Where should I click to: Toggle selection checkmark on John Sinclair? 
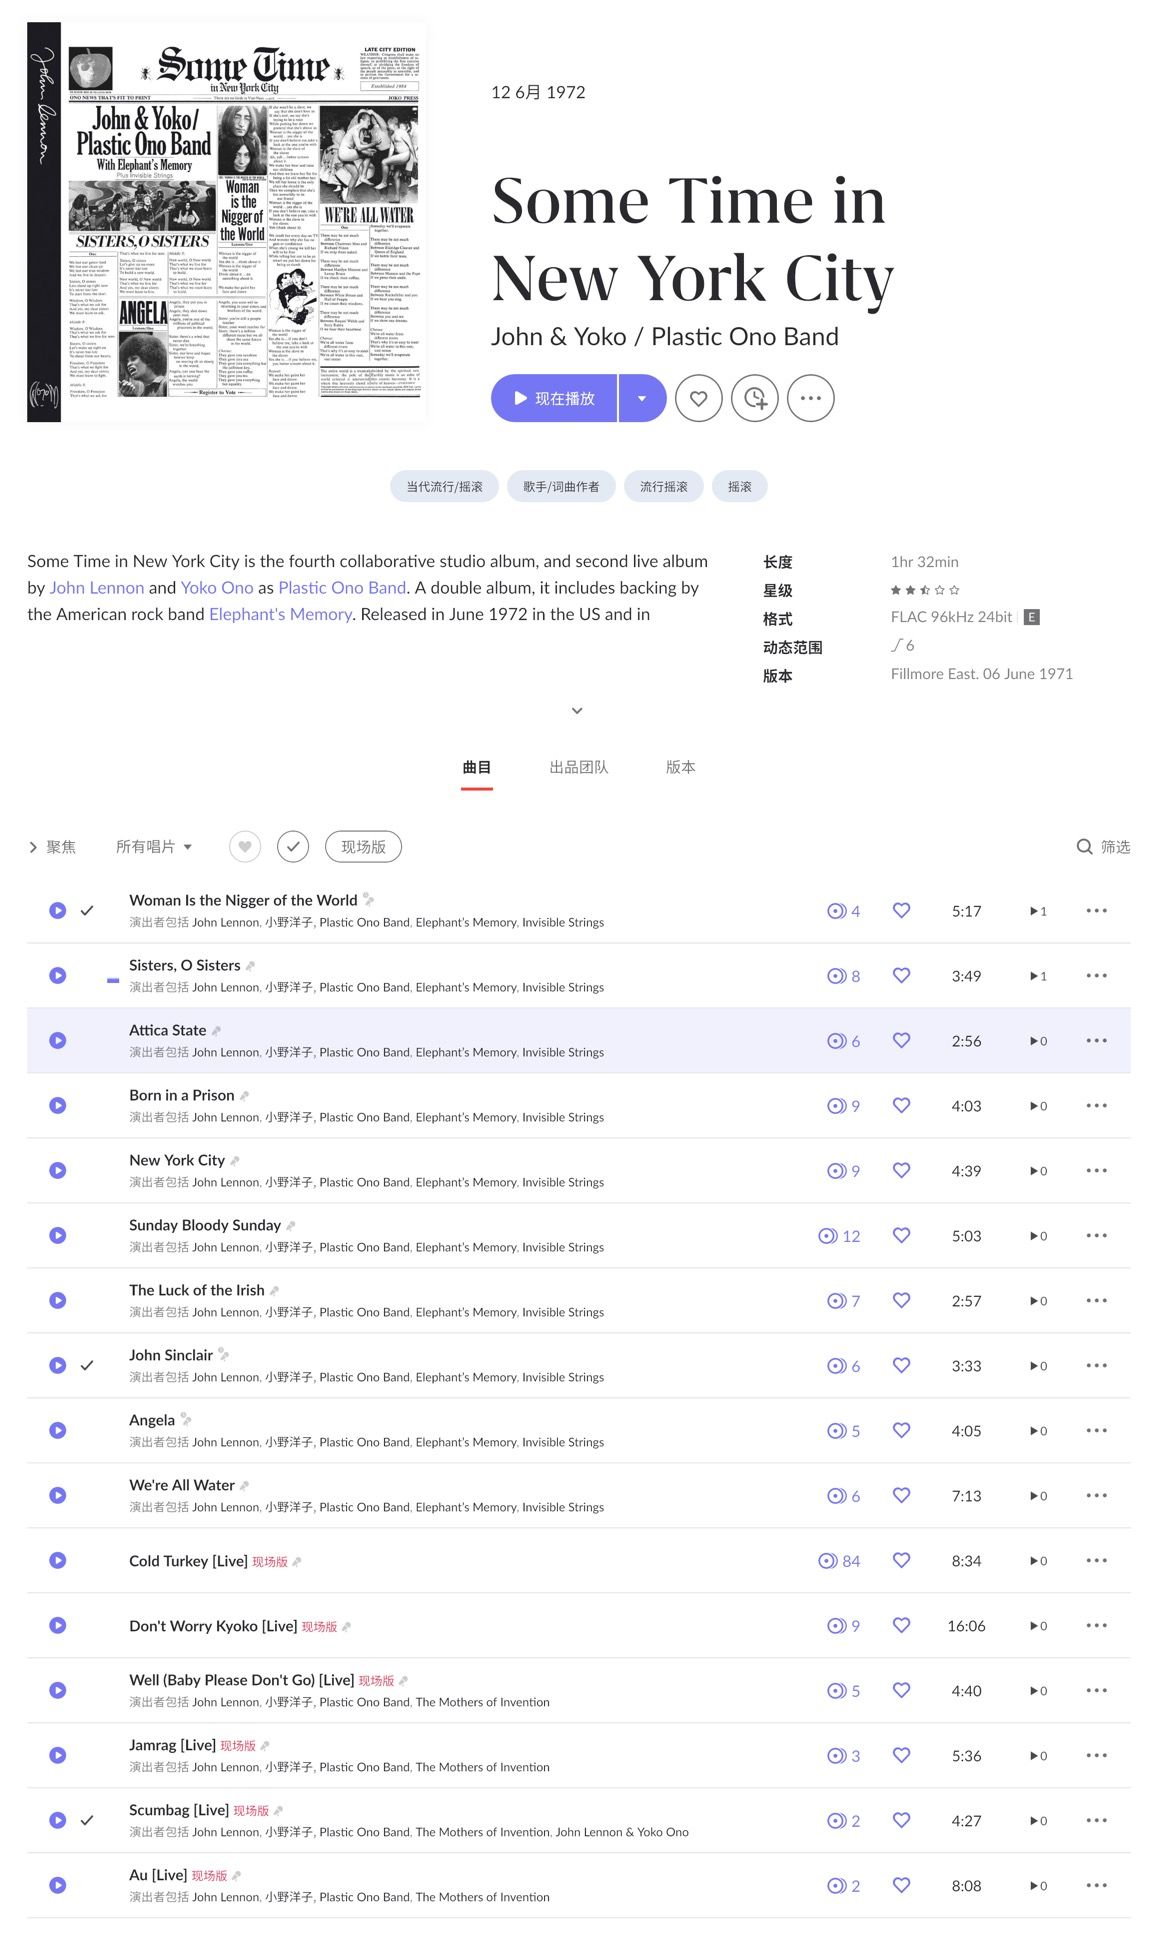point(87,1366)
